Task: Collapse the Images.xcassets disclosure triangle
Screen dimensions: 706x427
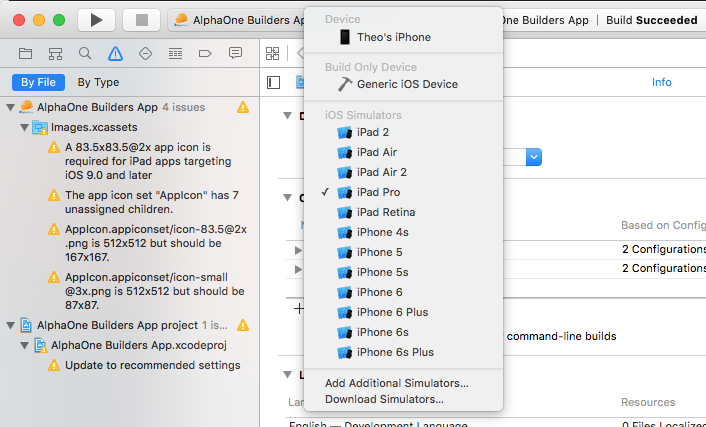Action: [25, 127]
